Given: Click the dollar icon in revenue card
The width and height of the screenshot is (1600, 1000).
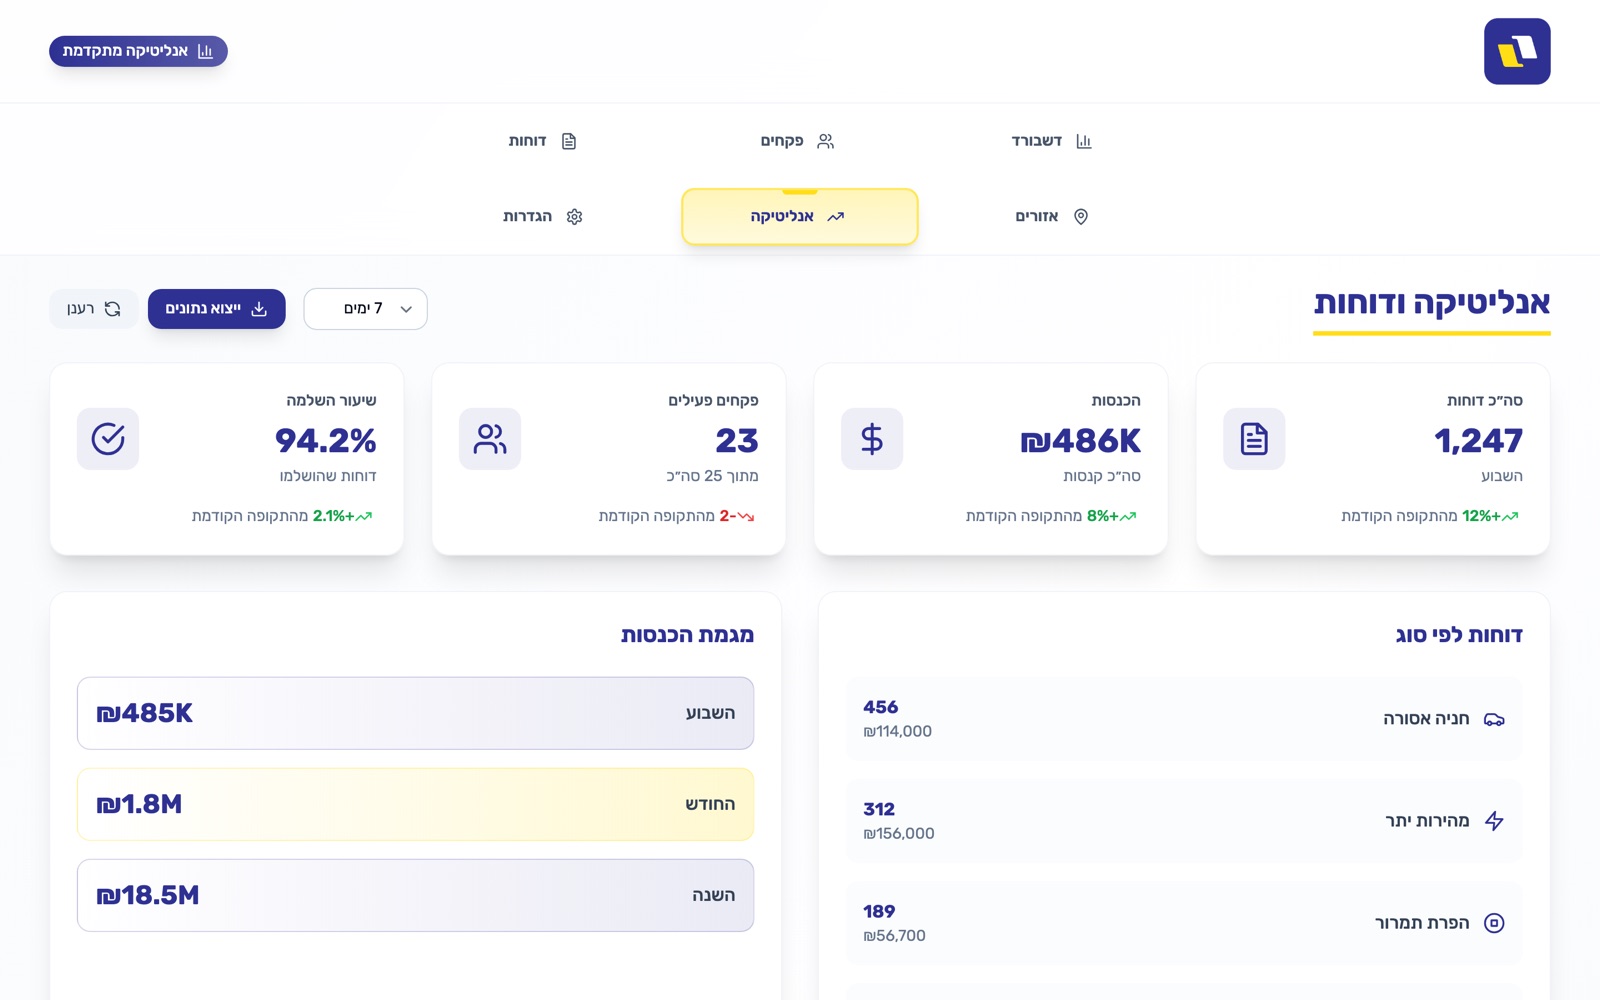Looking at the screenshot, I should 872,439.
